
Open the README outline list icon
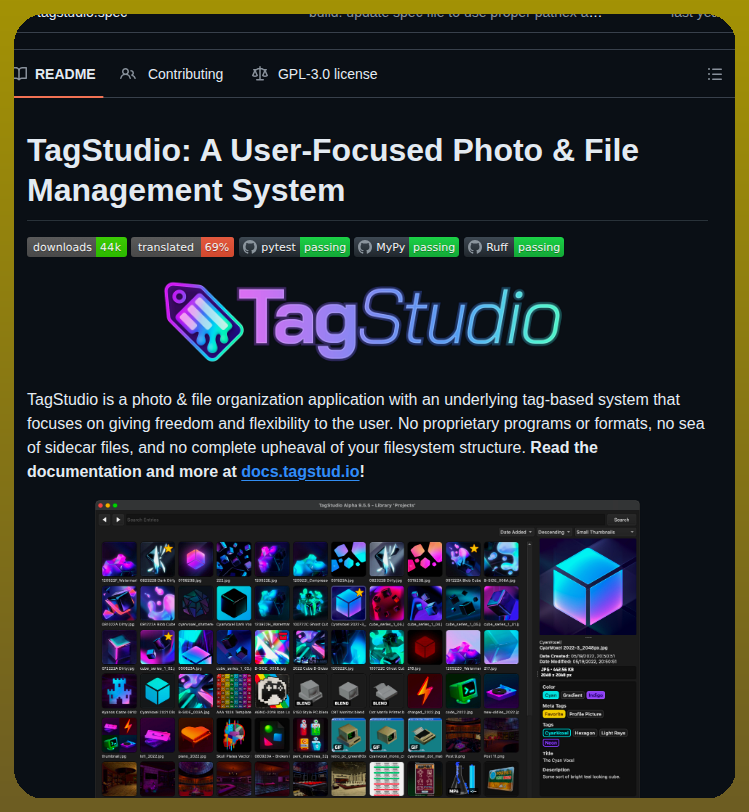coord(715,74)
